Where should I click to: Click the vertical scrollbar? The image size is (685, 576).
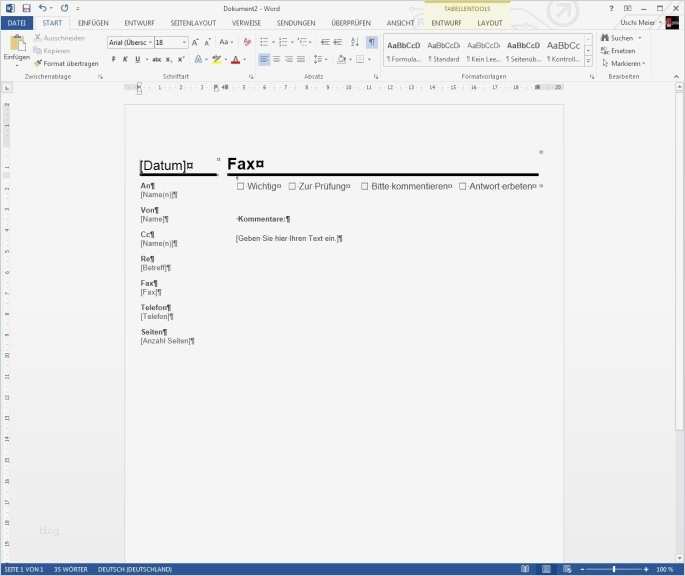point(679,262)
